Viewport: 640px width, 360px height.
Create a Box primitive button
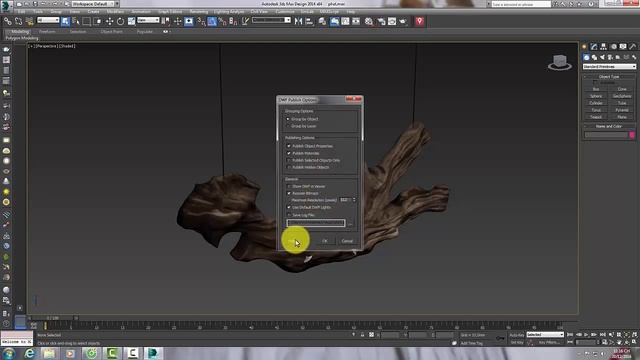tap(596, 89)
